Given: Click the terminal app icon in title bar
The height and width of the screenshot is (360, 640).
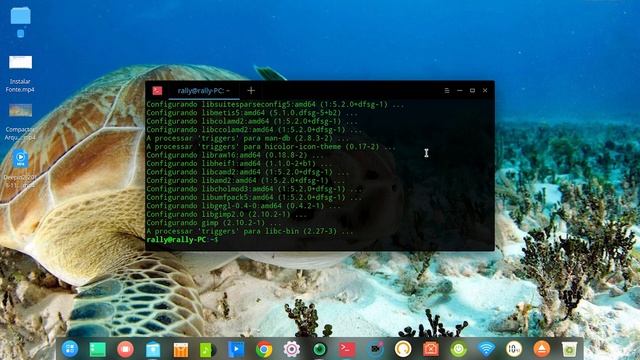Looking at the screenshot, I should pos(157,90).
